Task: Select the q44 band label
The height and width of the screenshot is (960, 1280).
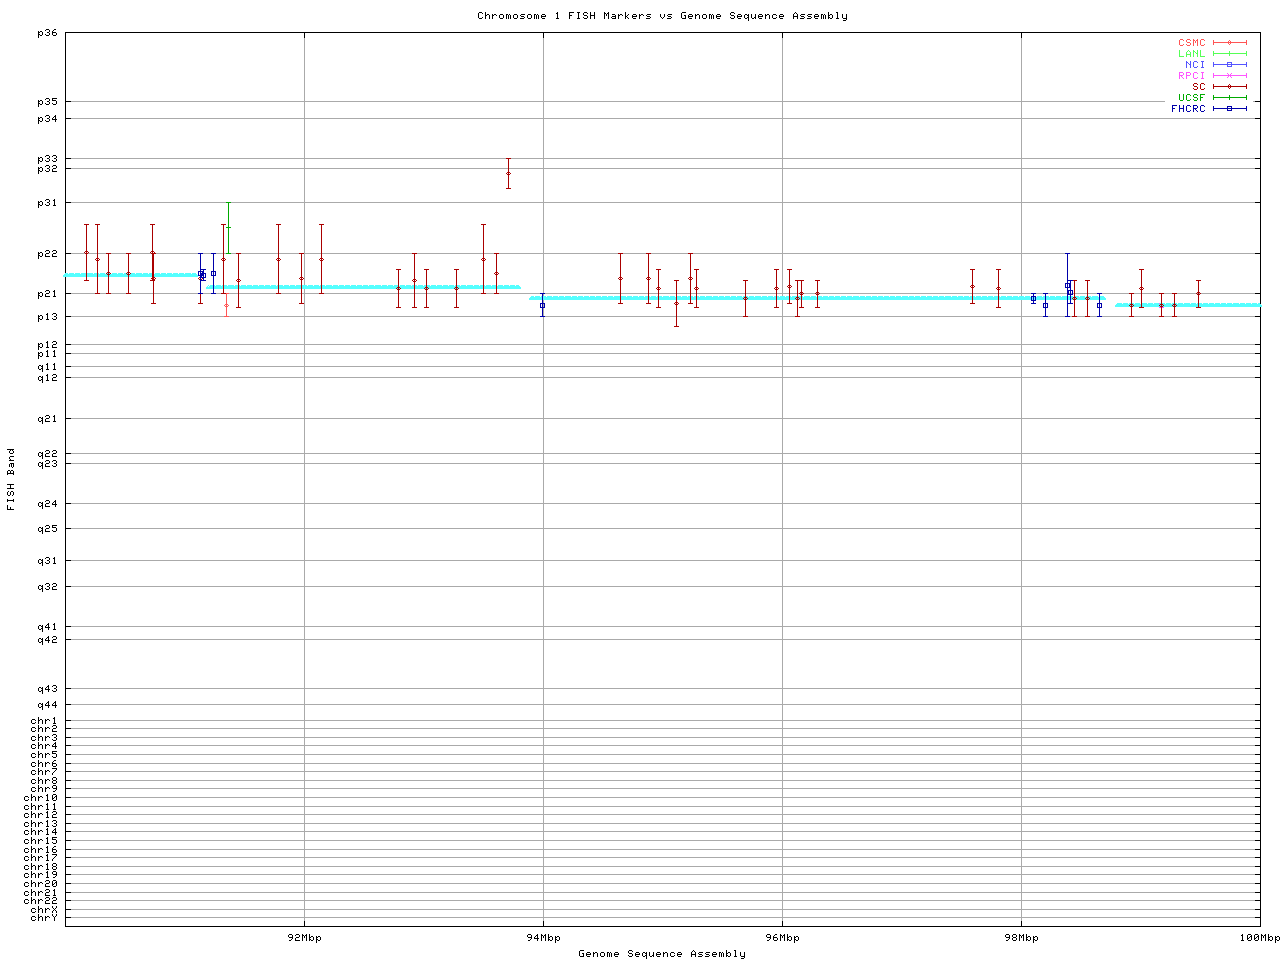Action: pyautogui.click(x=47, y=705)
